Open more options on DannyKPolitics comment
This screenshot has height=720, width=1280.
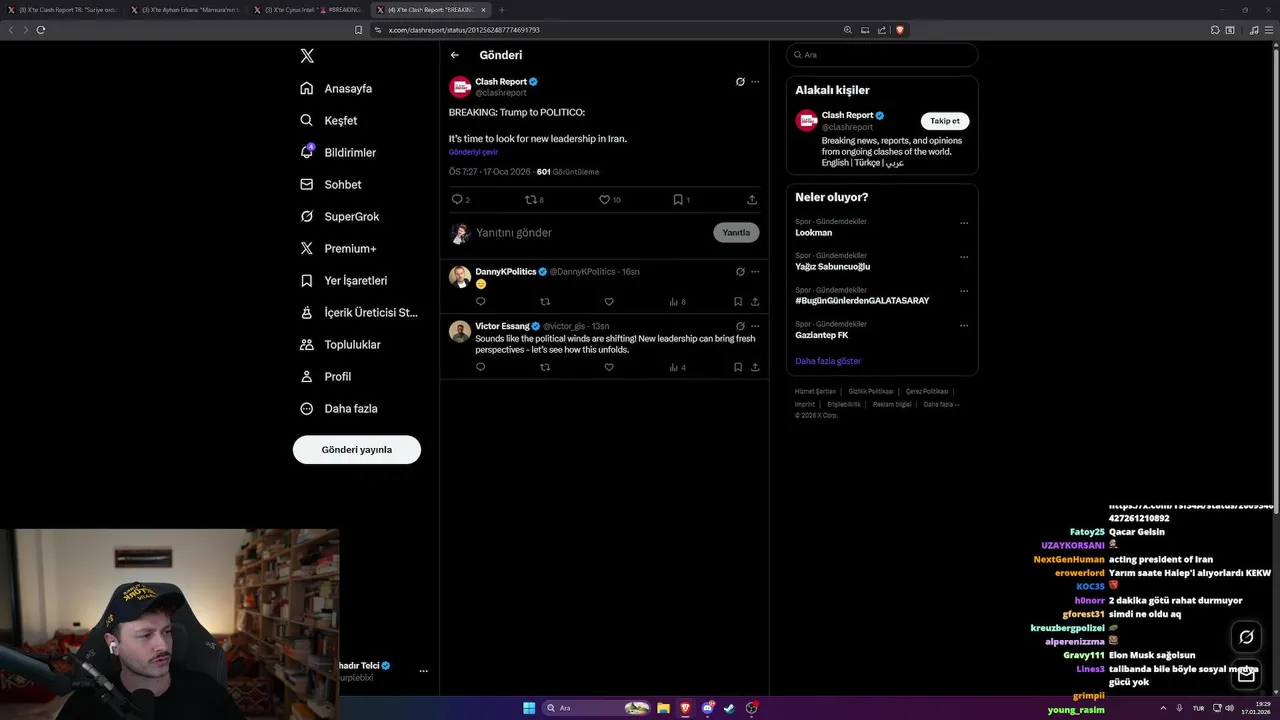tap(755, 272)
